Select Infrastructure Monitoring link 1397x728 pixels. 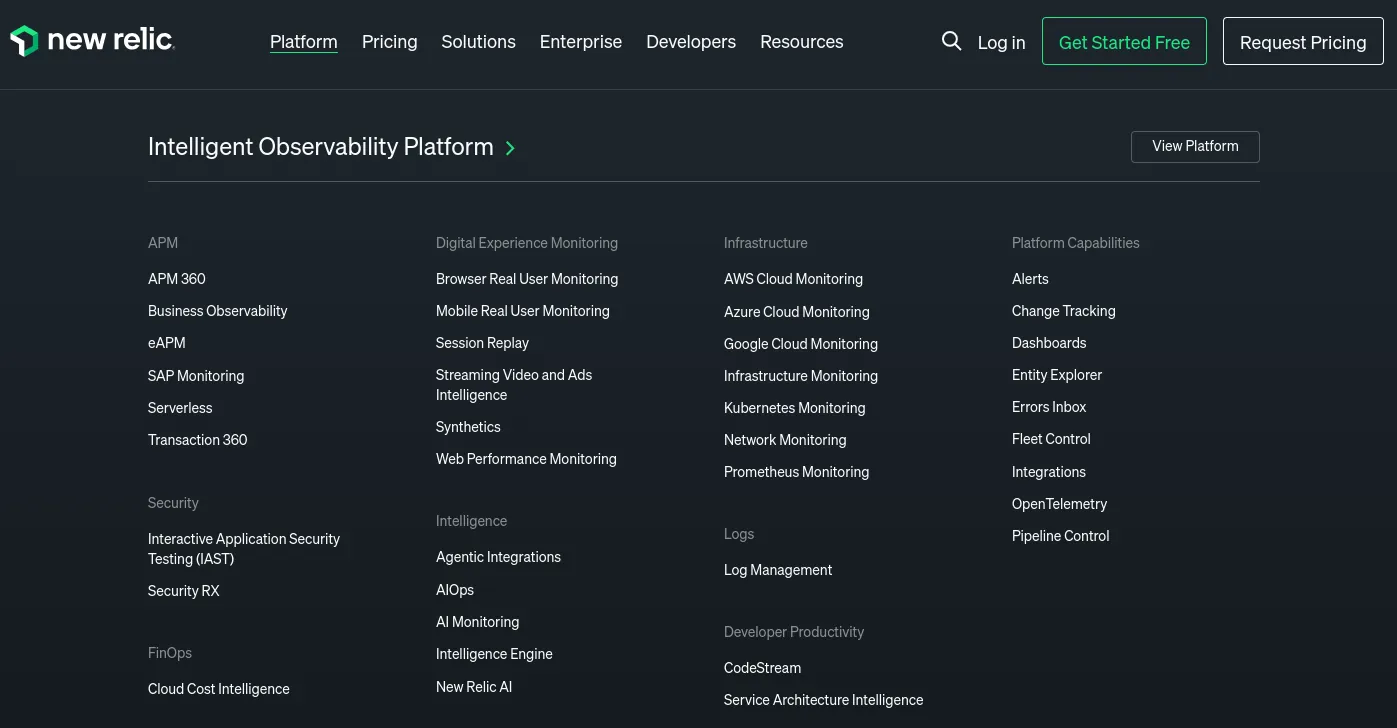pos(801,376)
